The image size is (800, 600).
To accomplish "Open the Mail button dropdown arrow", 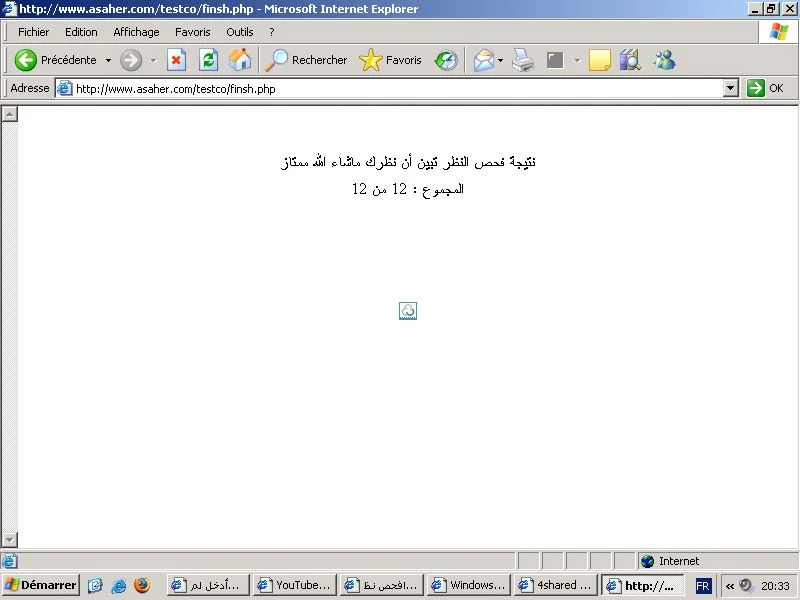I will 500,60.
